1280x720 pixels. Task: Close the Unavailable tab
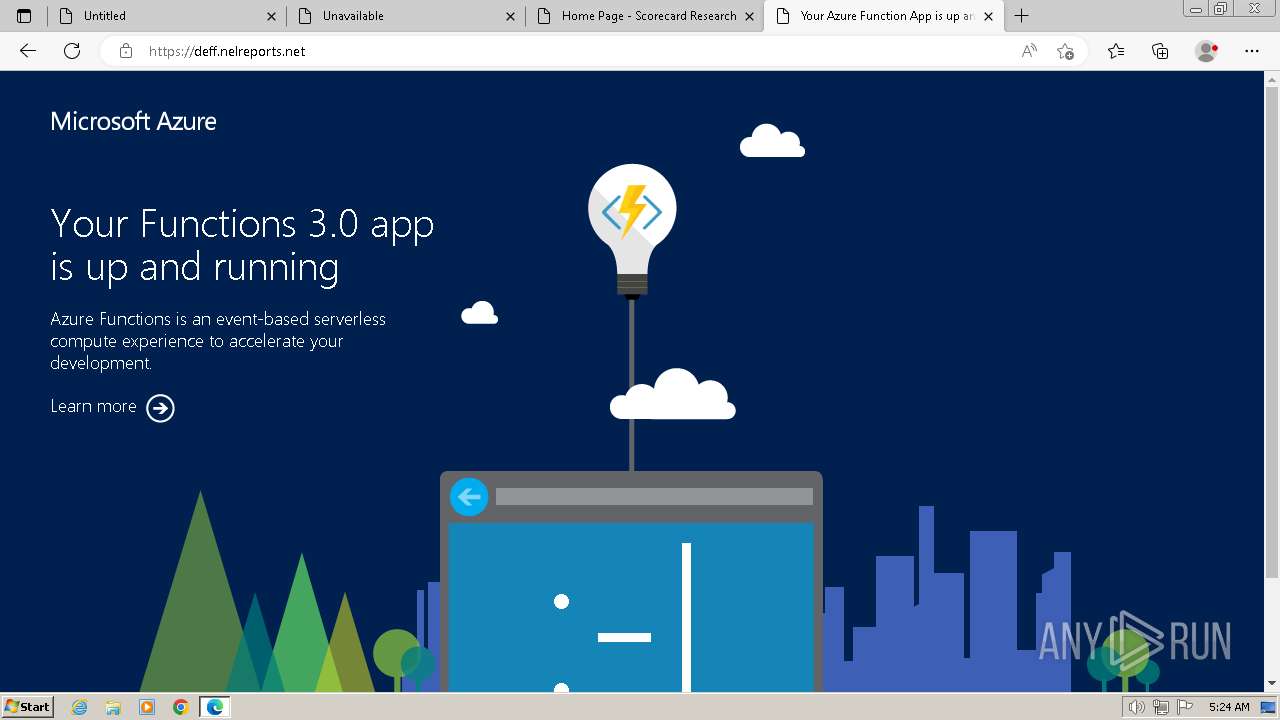click(x=510, y=16)
